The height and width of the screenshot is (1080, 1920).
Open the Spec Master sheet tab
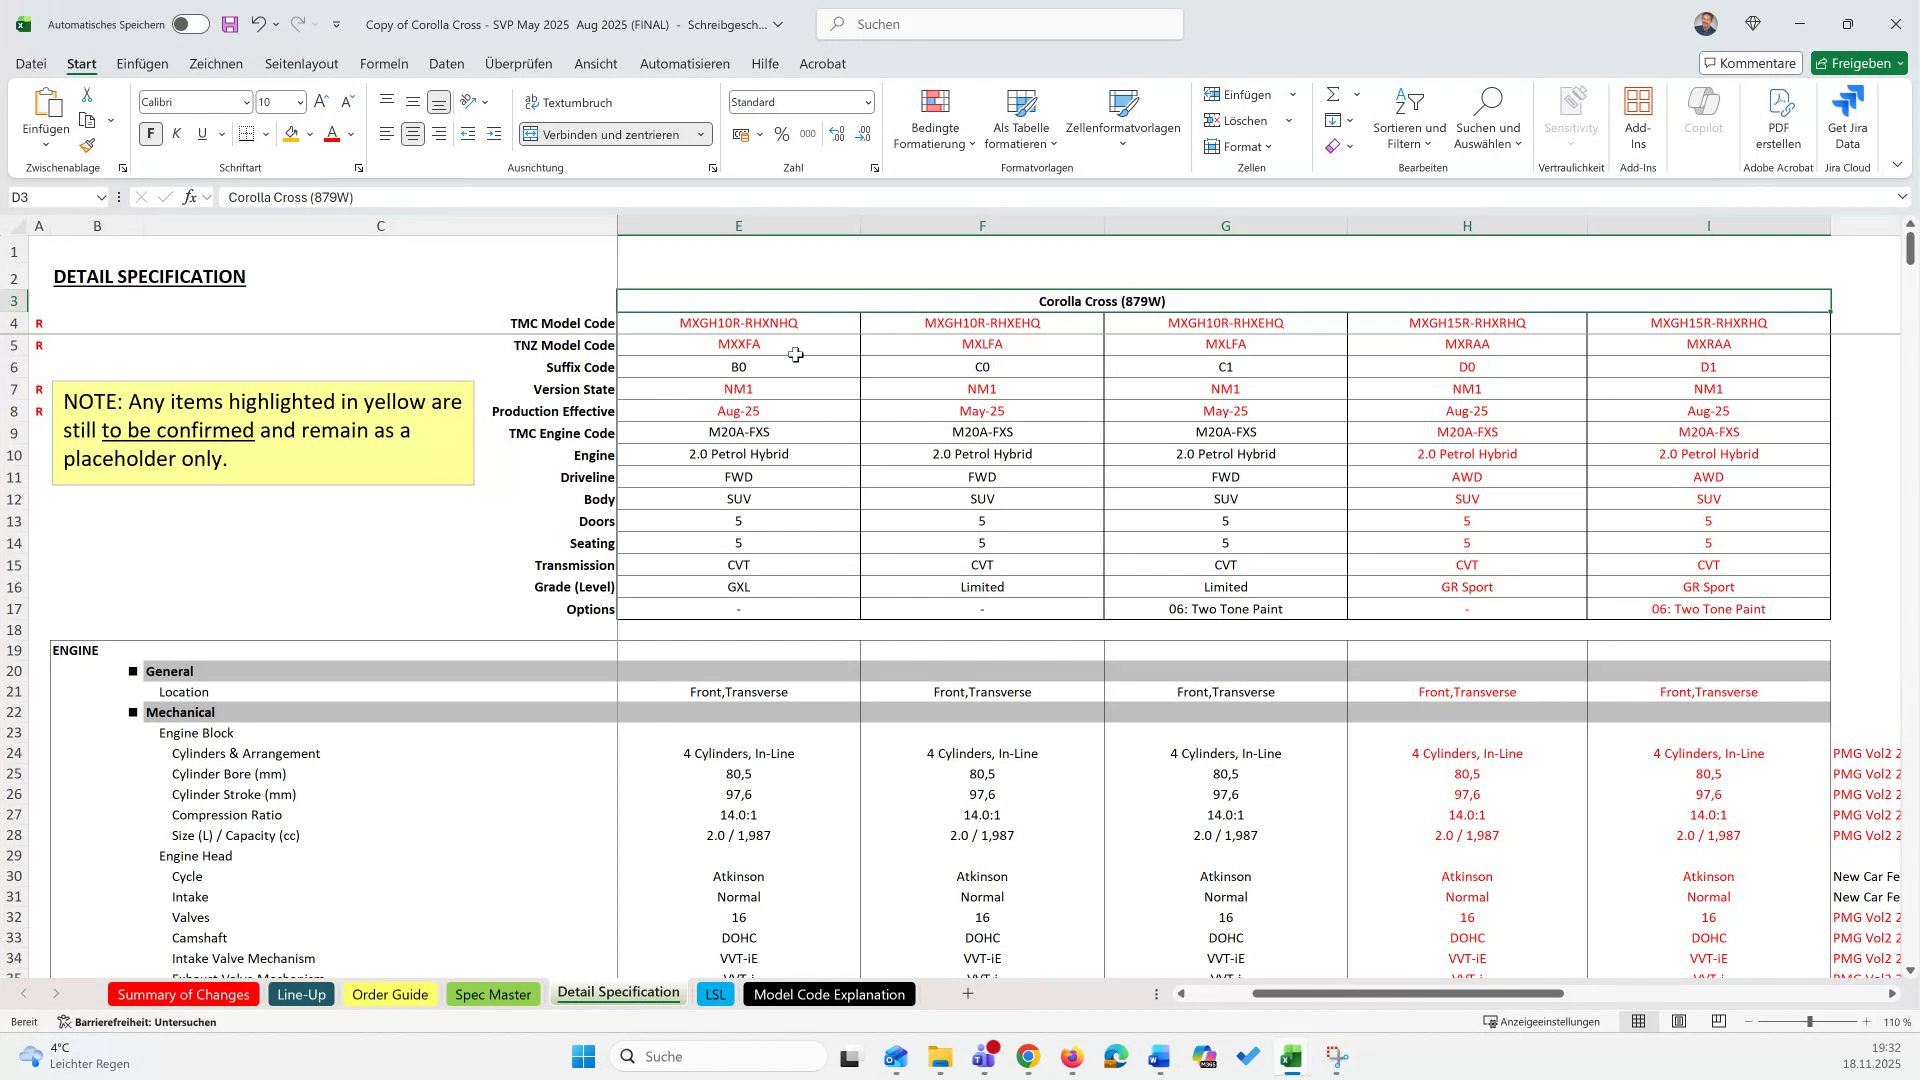[493, 994]
